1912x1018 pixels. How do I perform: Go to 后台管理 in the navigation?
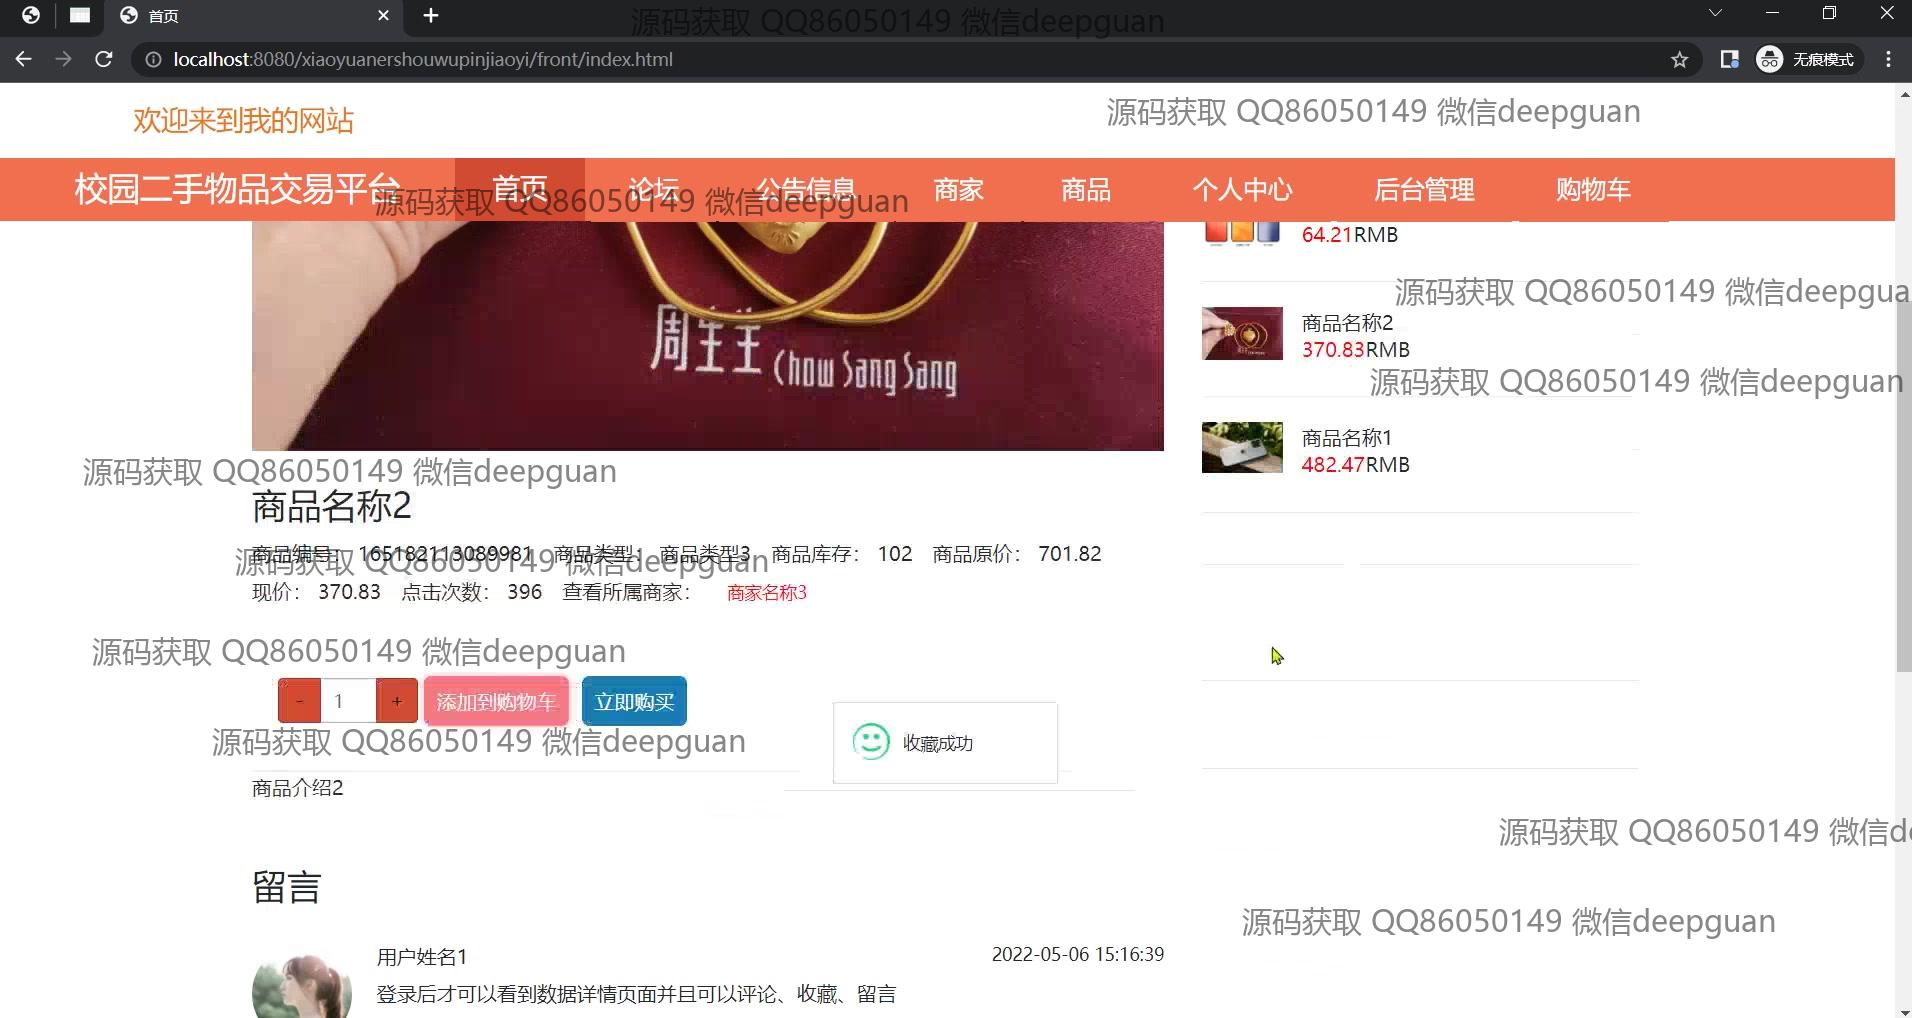[x=1424, y=189]
